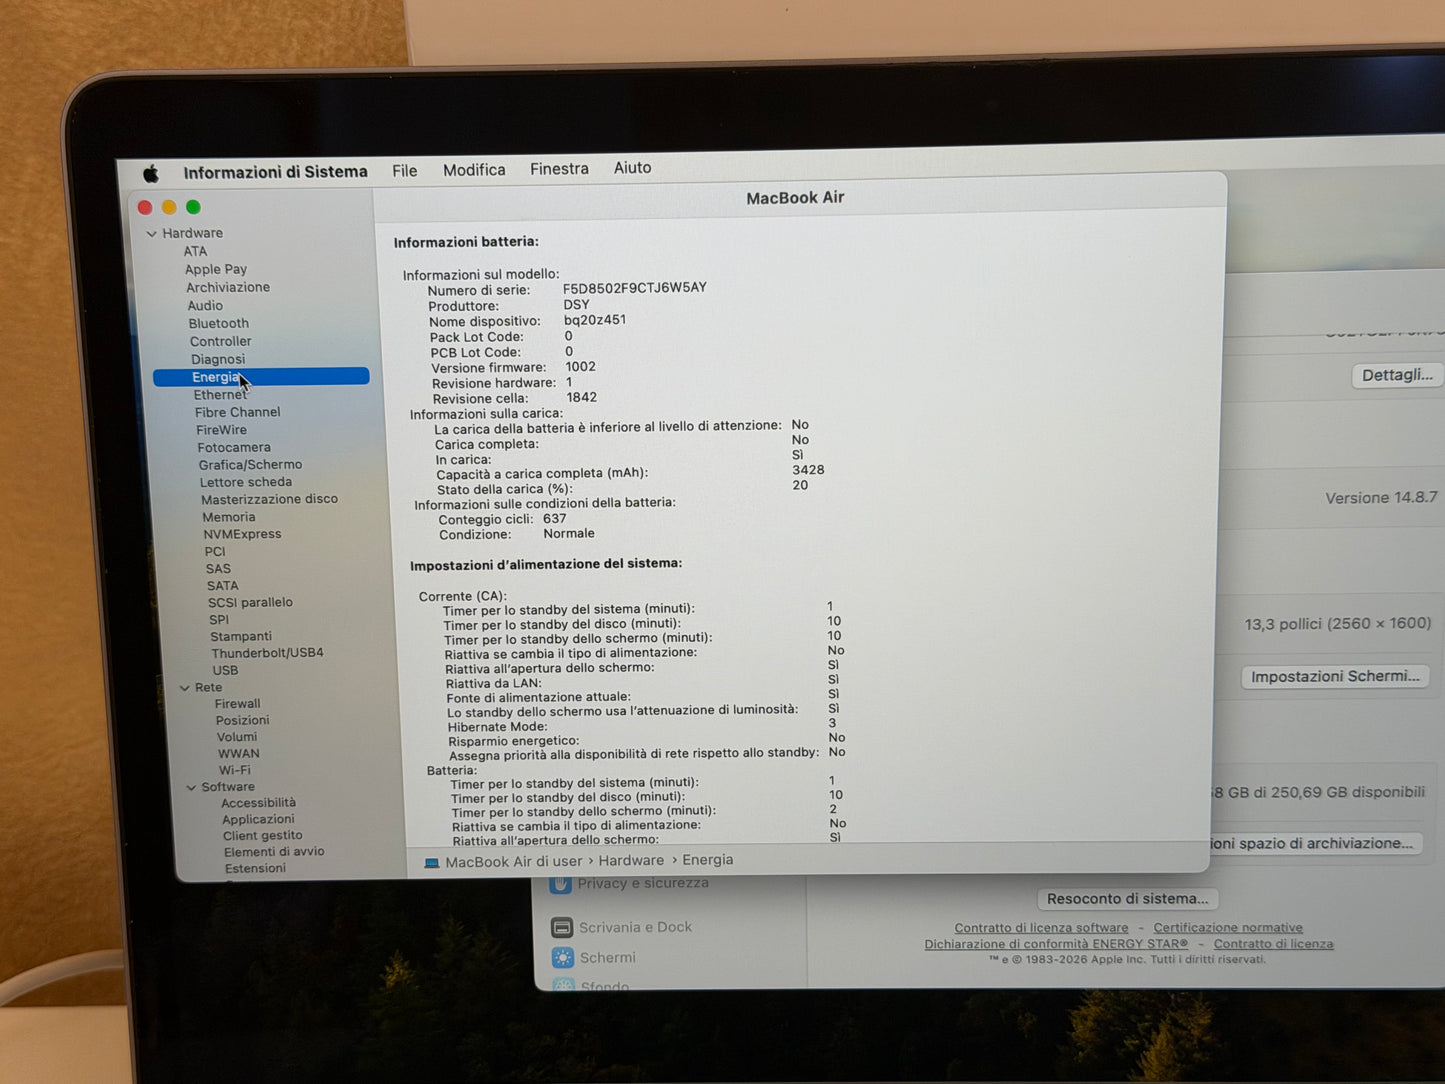The image size is (1445, 1084).
Task: Select Audio in the sidebar
Action: coord(205,306)
